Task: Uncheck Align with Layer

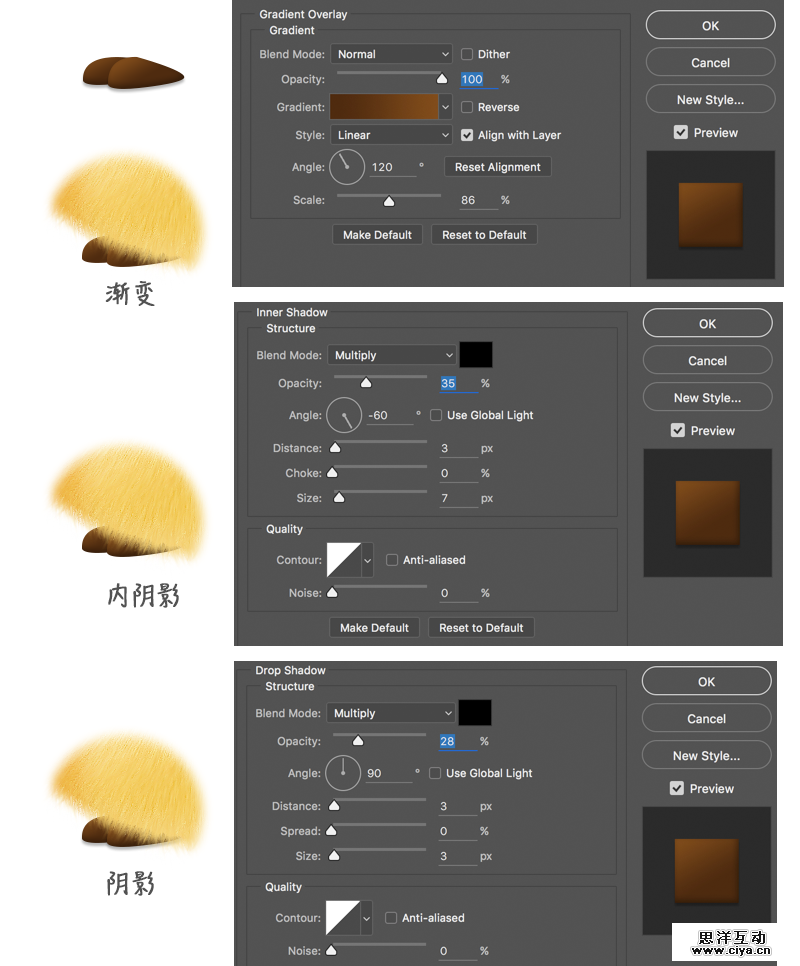Action: (x=467, y=135)
